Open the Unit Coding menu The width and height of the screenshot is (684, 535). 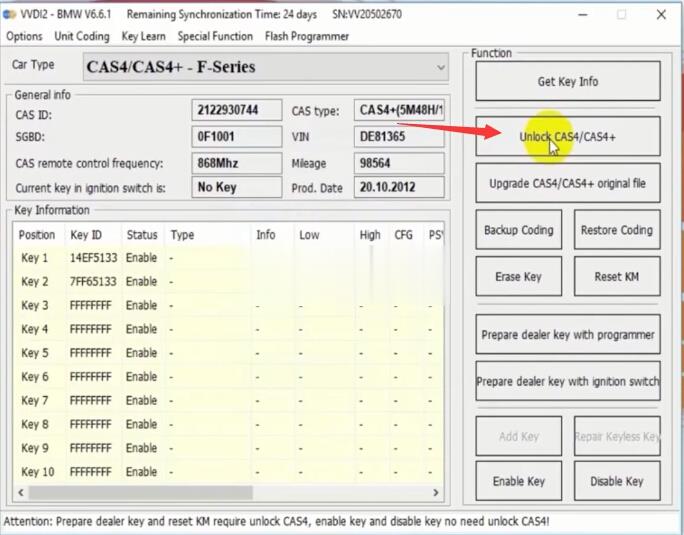tap(82, 37)
